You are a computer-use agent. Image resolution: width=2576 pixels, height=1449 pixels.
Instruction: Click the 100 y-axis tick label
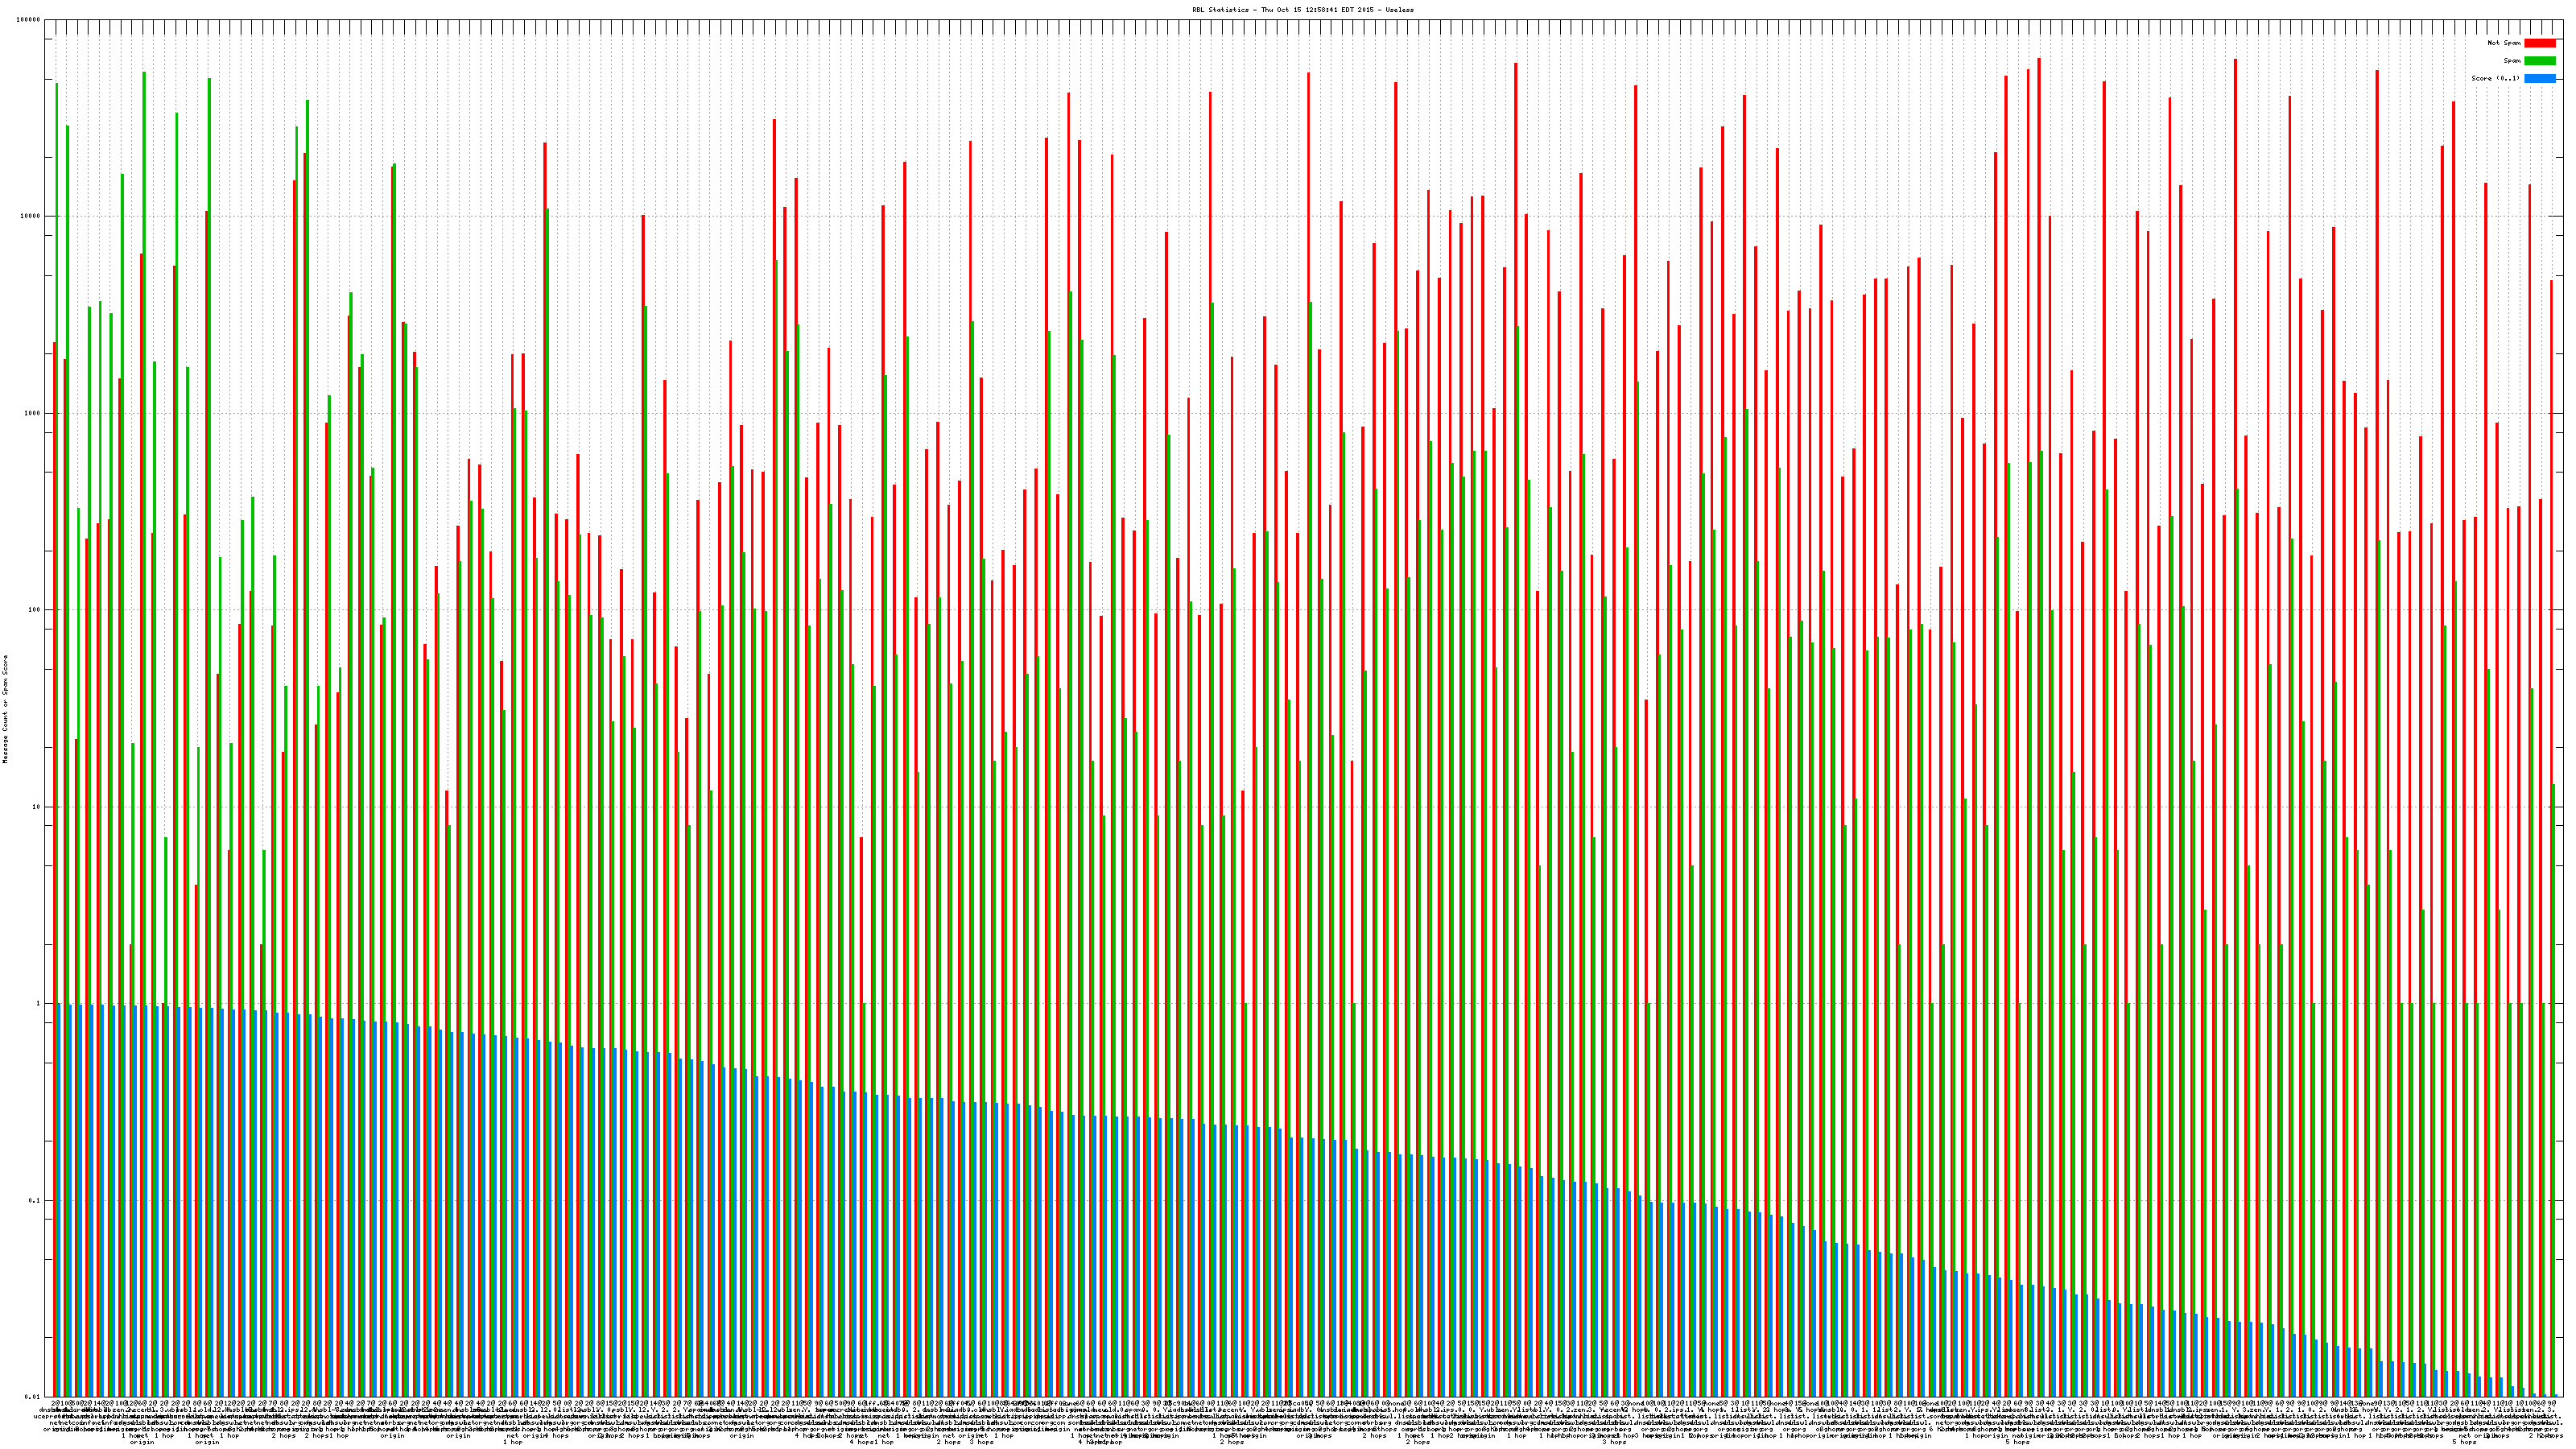[x=35, y=610]
